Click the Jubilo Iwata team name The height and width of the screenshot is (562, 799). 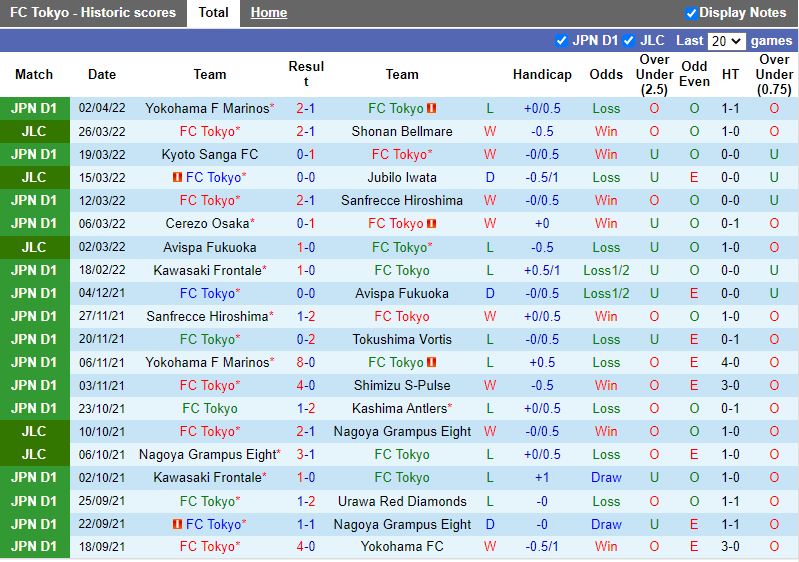[x=402, y=177]
